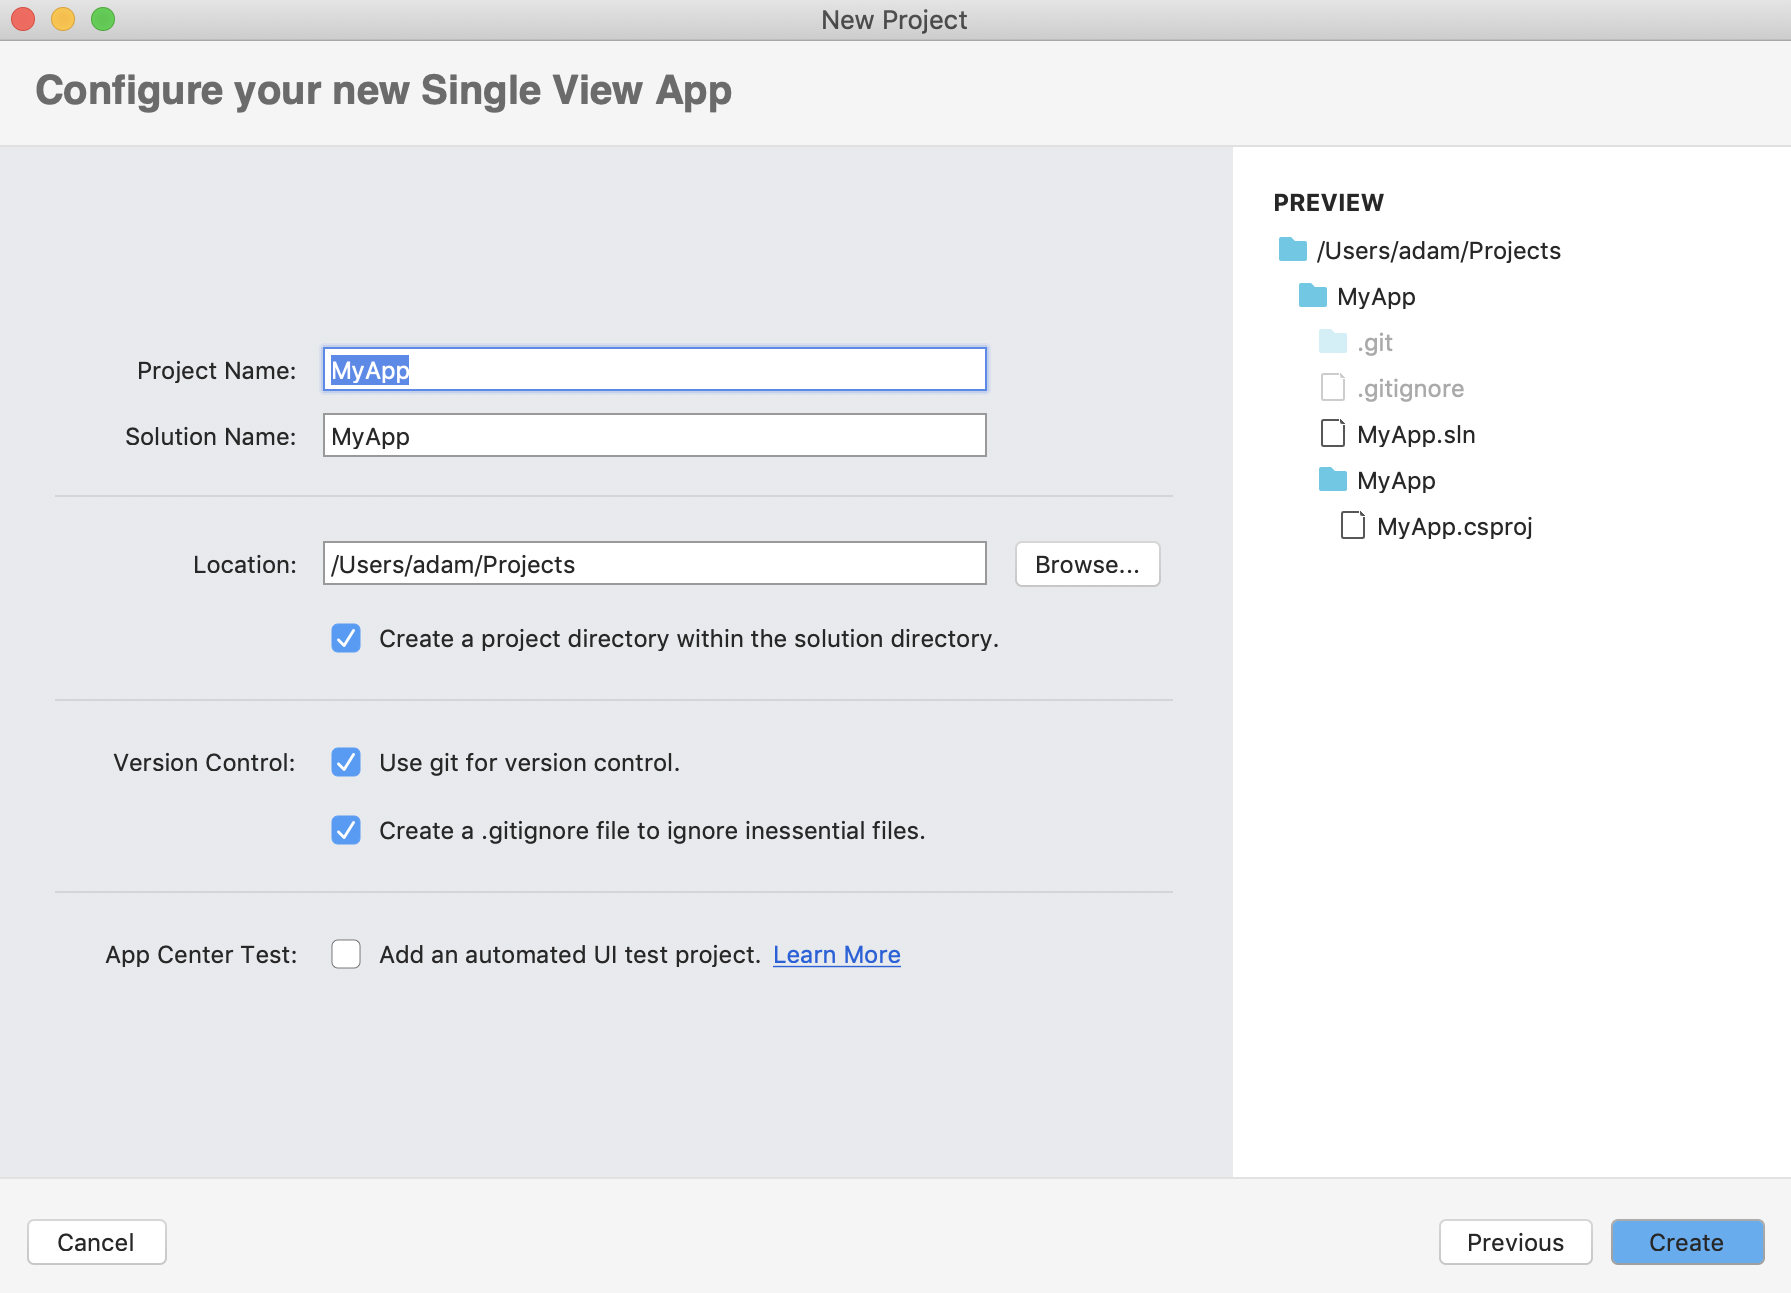Focus the Project Name text field
Image resolution: width=1791 pixels, height=1293 pixels.
coord(654,369)
